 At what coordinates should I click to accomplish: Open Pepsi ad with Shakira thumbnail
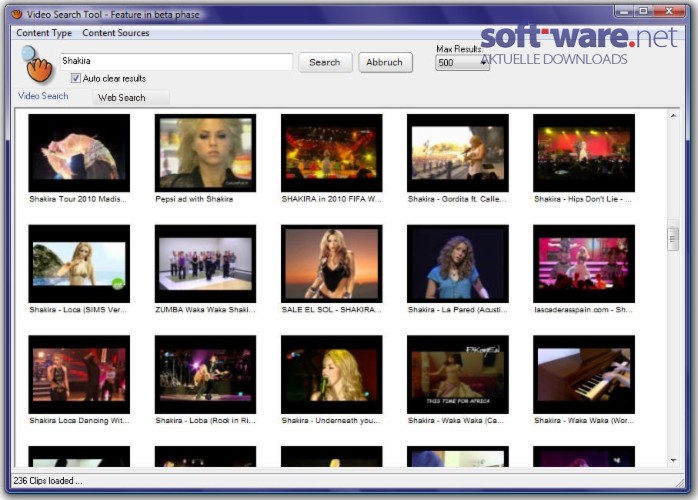click(205, 153)
